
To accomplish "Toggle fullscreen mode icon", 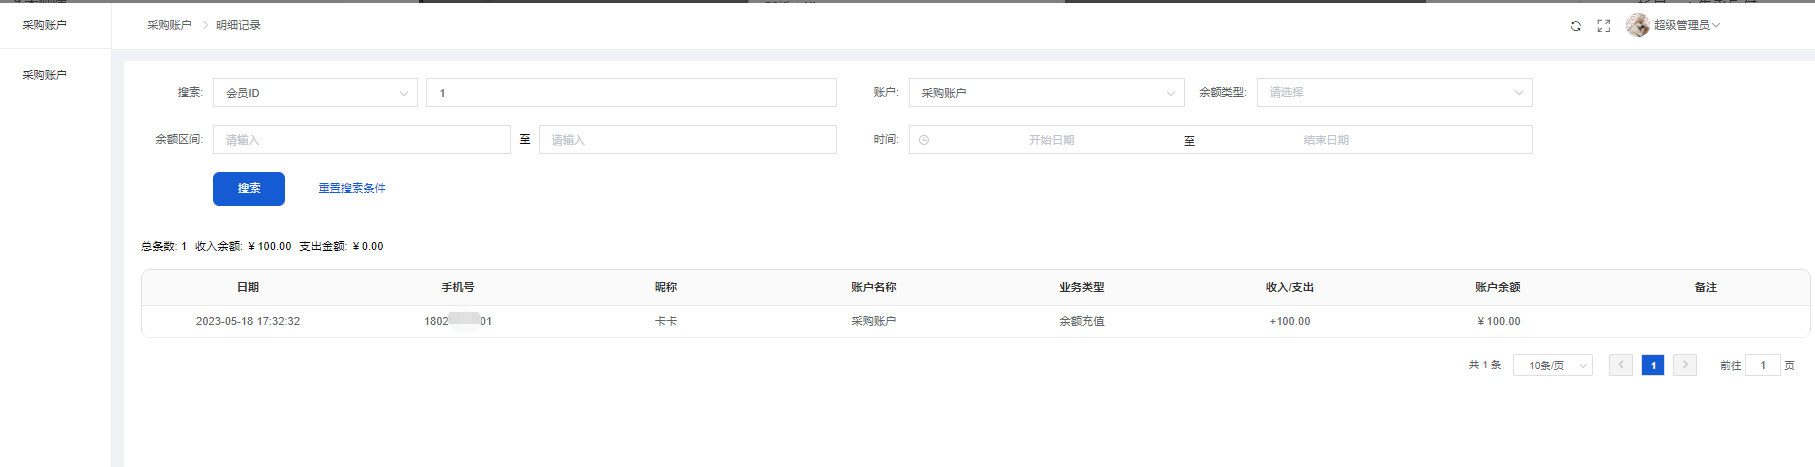I will (x=1603, y=26).
